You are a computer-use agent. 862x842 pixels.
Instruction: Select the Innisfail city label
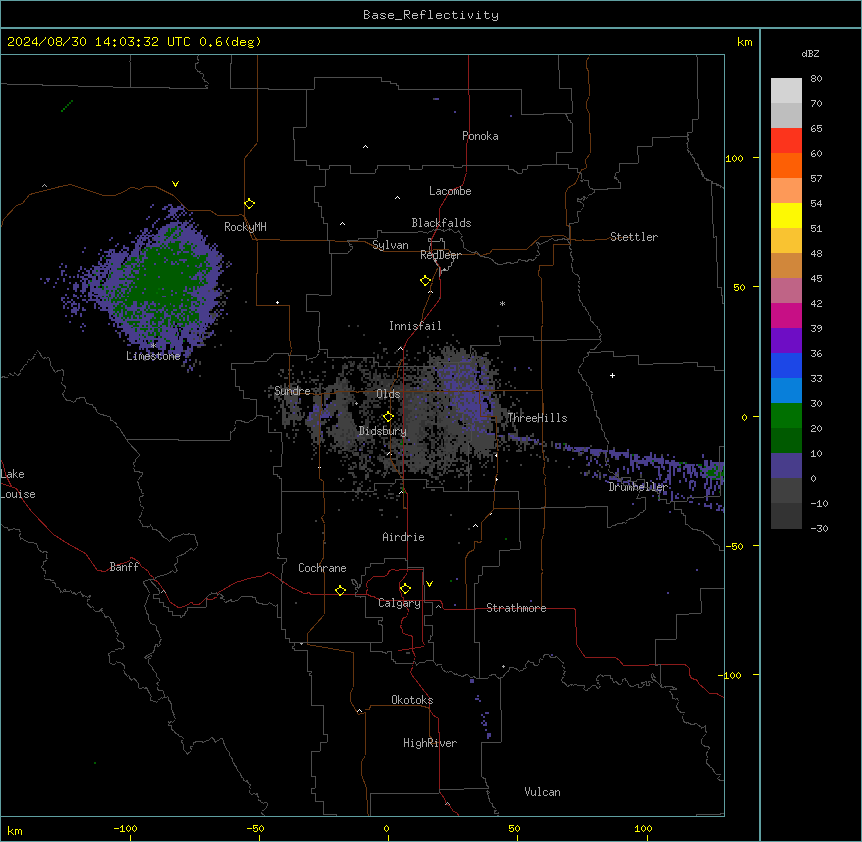[415, 326]
